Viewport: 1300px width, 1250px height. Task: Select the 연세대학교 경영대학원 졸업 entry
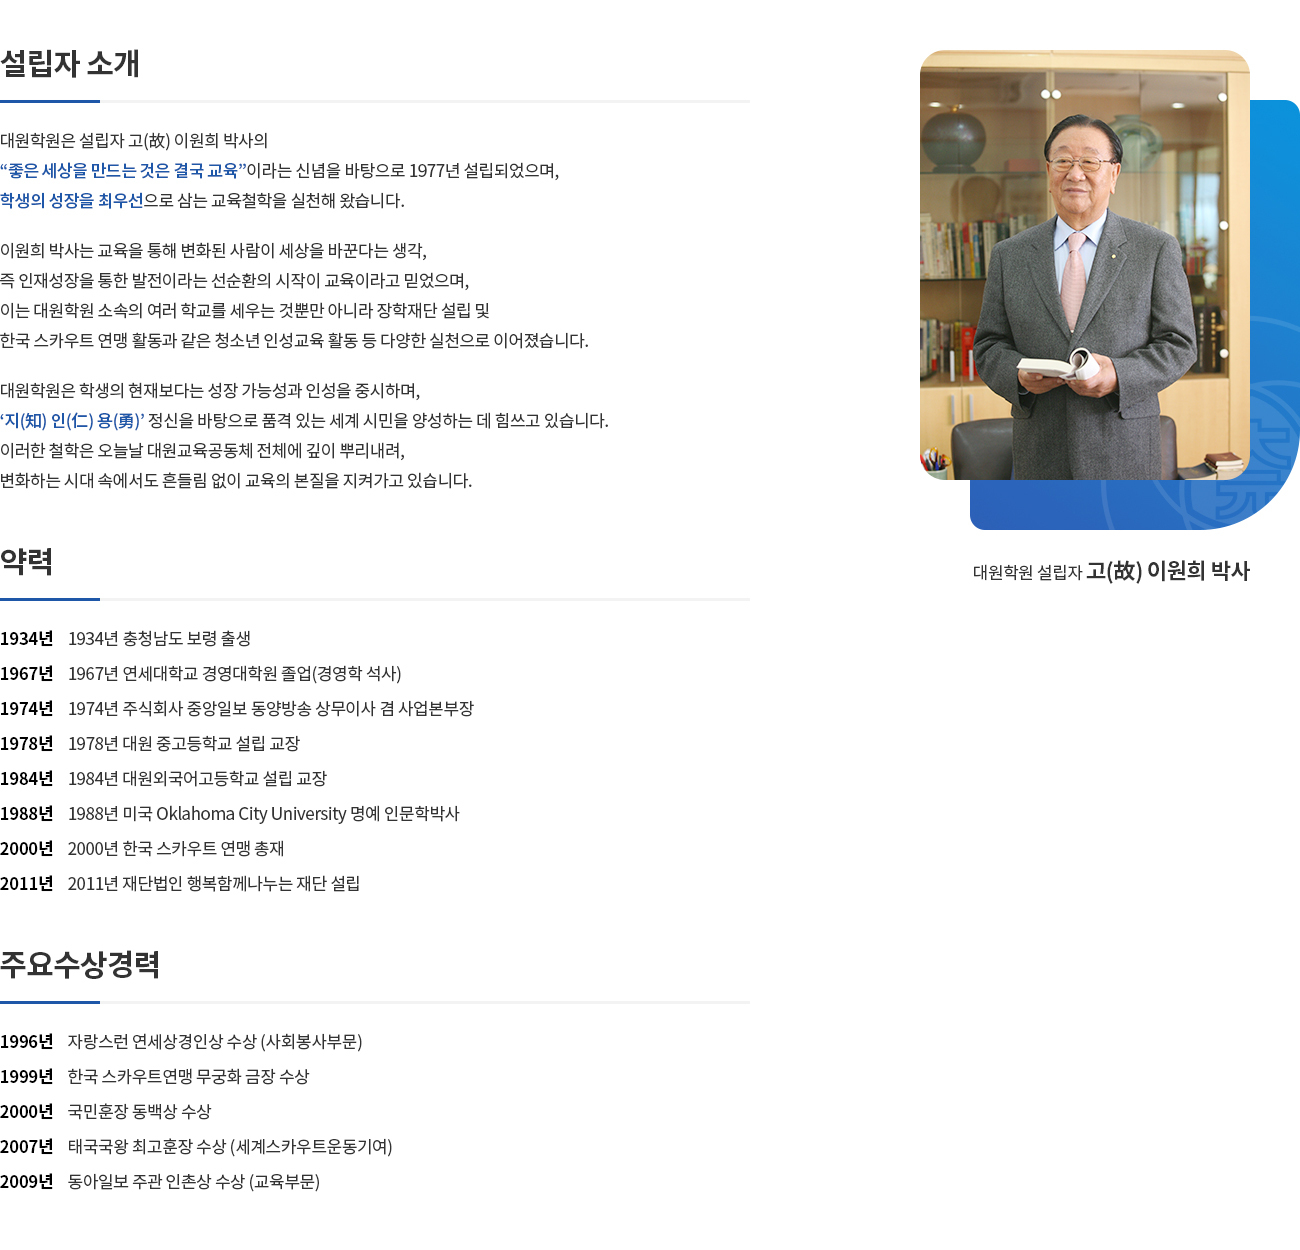(x=234, y=674)
